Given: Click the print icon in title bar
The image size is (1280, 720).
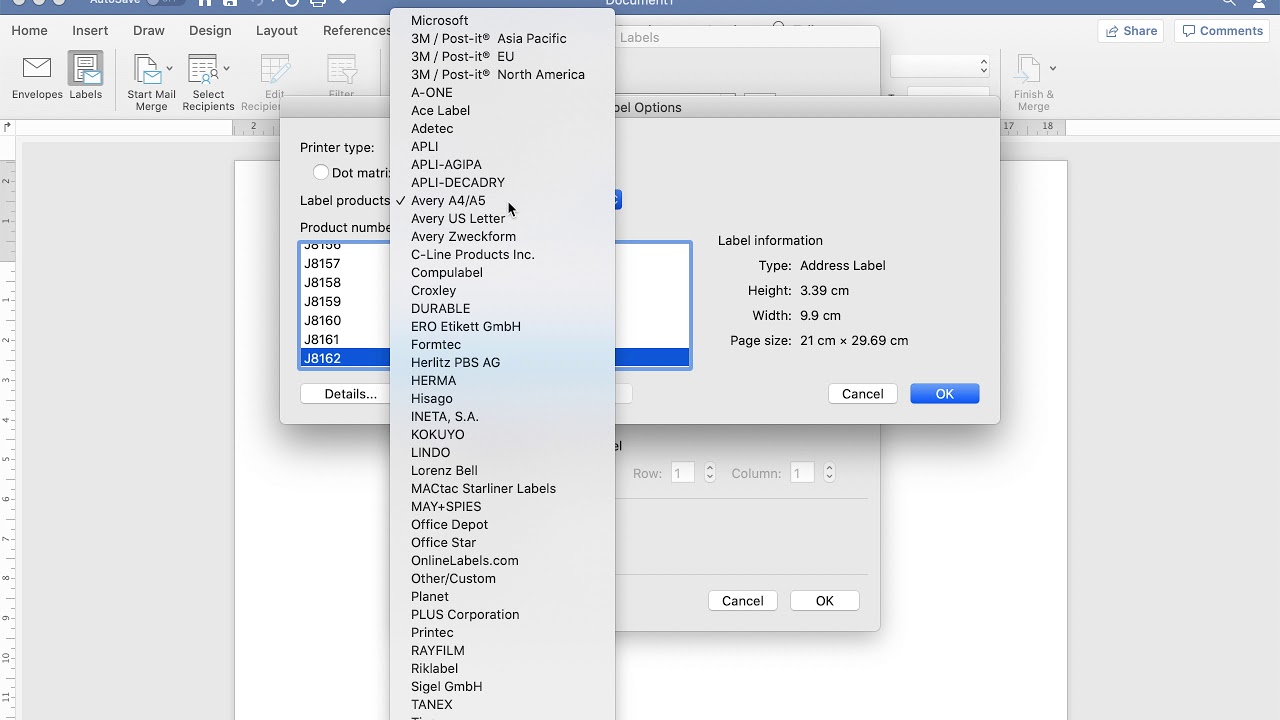Looking at the screenshot, I should pos(318,3).
